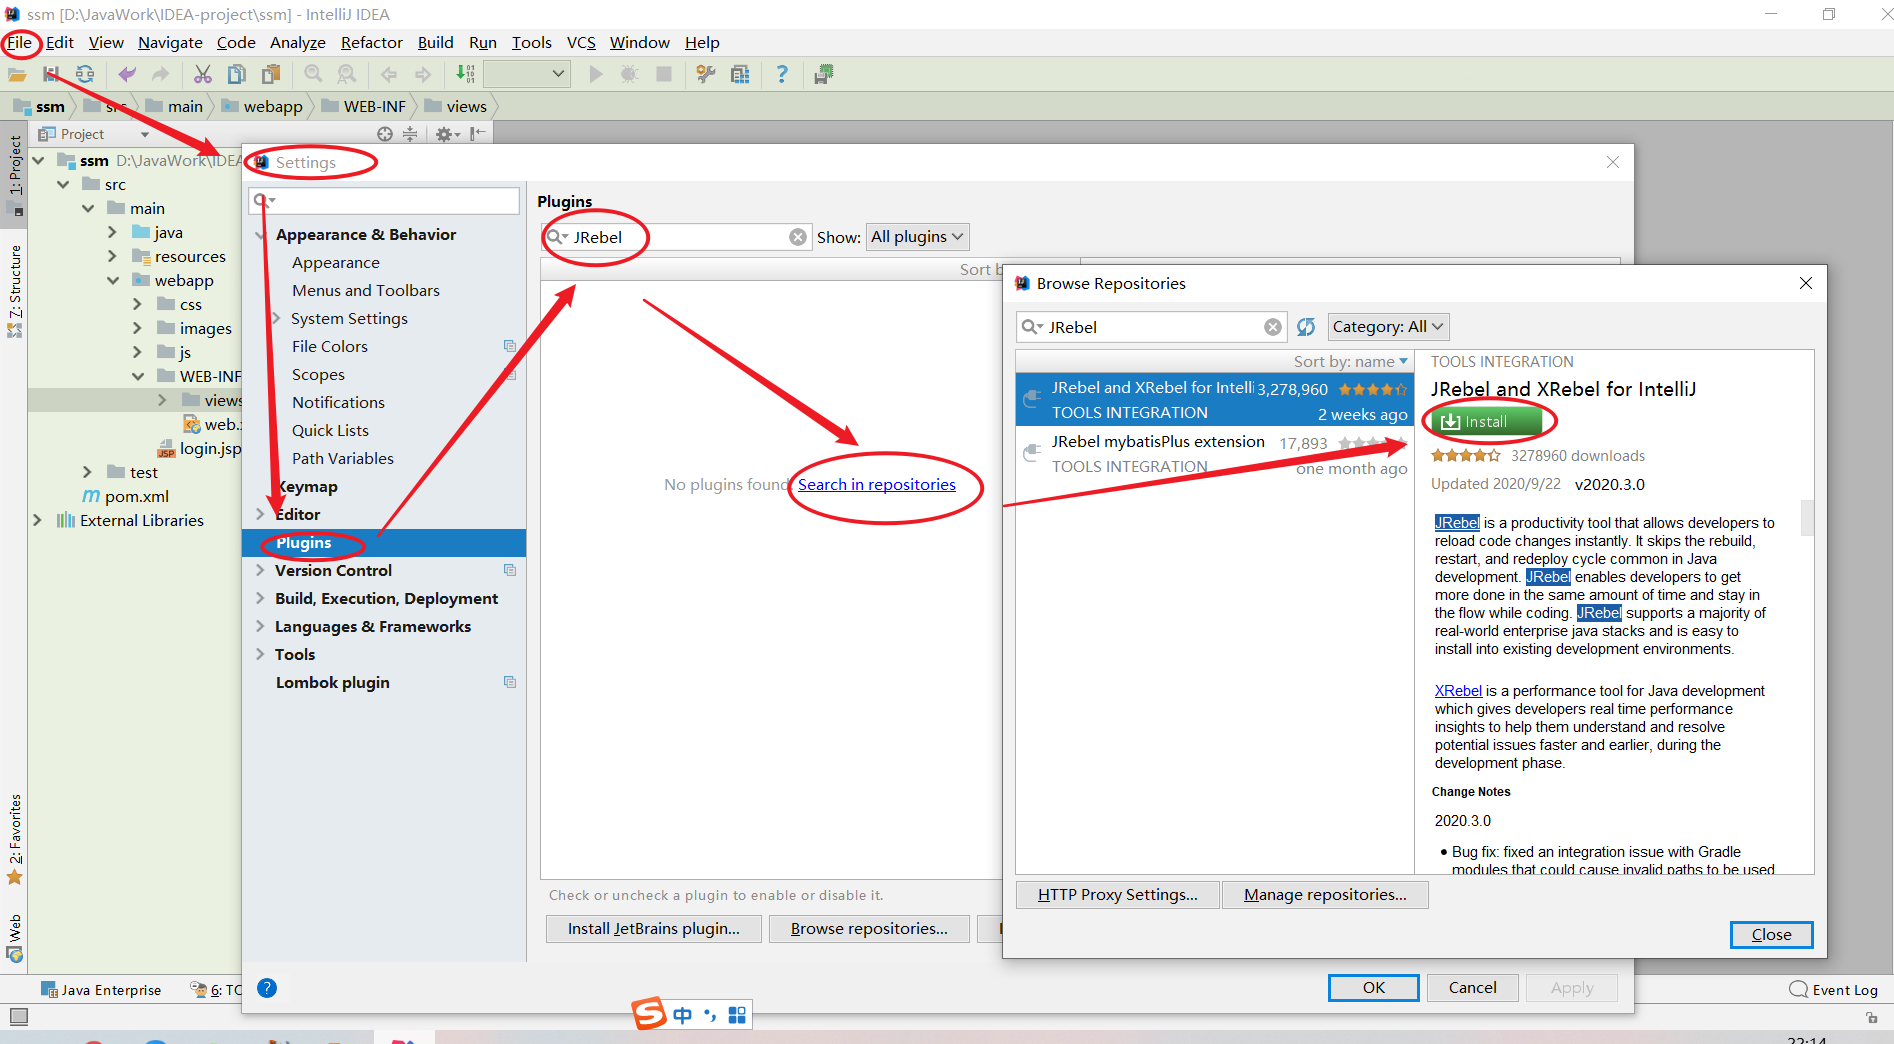
Task: Click the Copy toolbar icon
Action: click(x=237, y=74)
